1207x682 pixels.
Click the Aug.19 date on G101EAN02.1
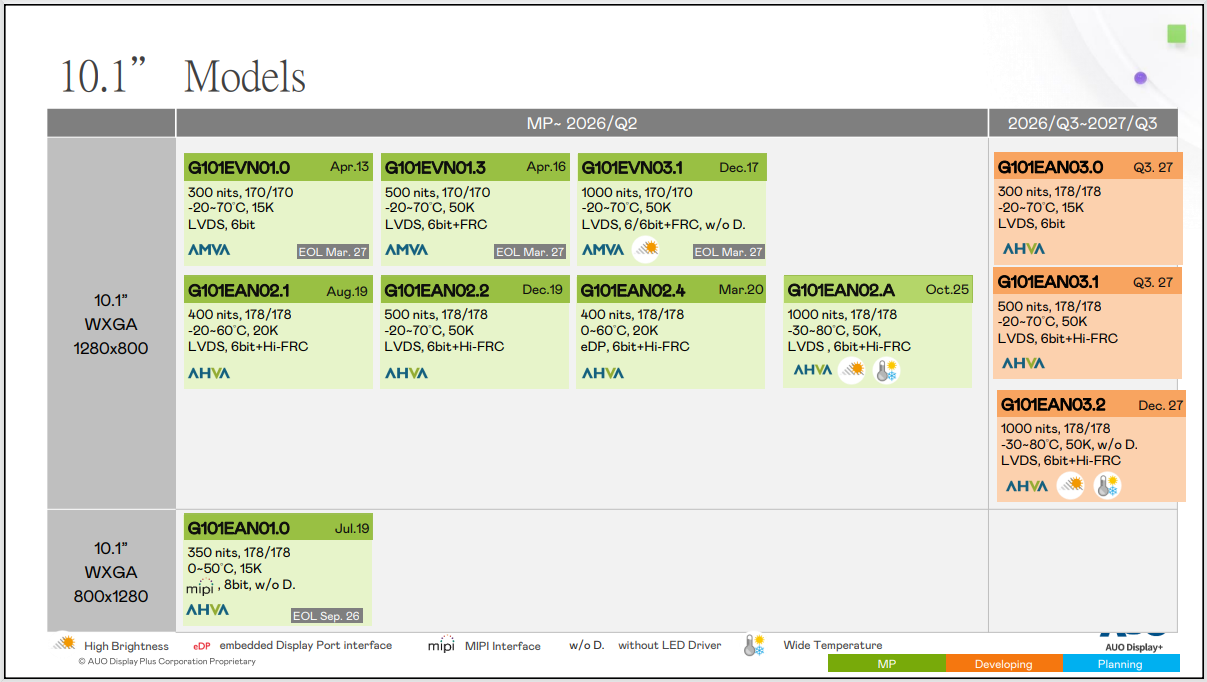(x=347, y=291)
